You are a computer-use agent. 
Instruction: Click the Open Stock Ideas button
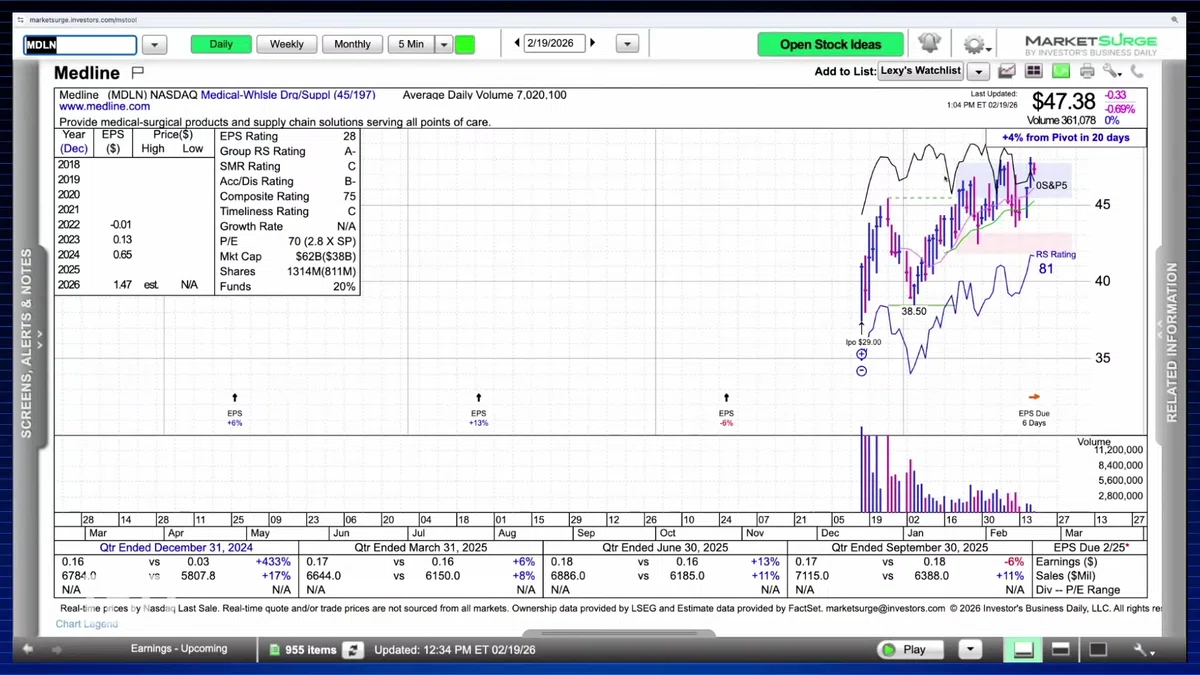(x=830, y=44)
